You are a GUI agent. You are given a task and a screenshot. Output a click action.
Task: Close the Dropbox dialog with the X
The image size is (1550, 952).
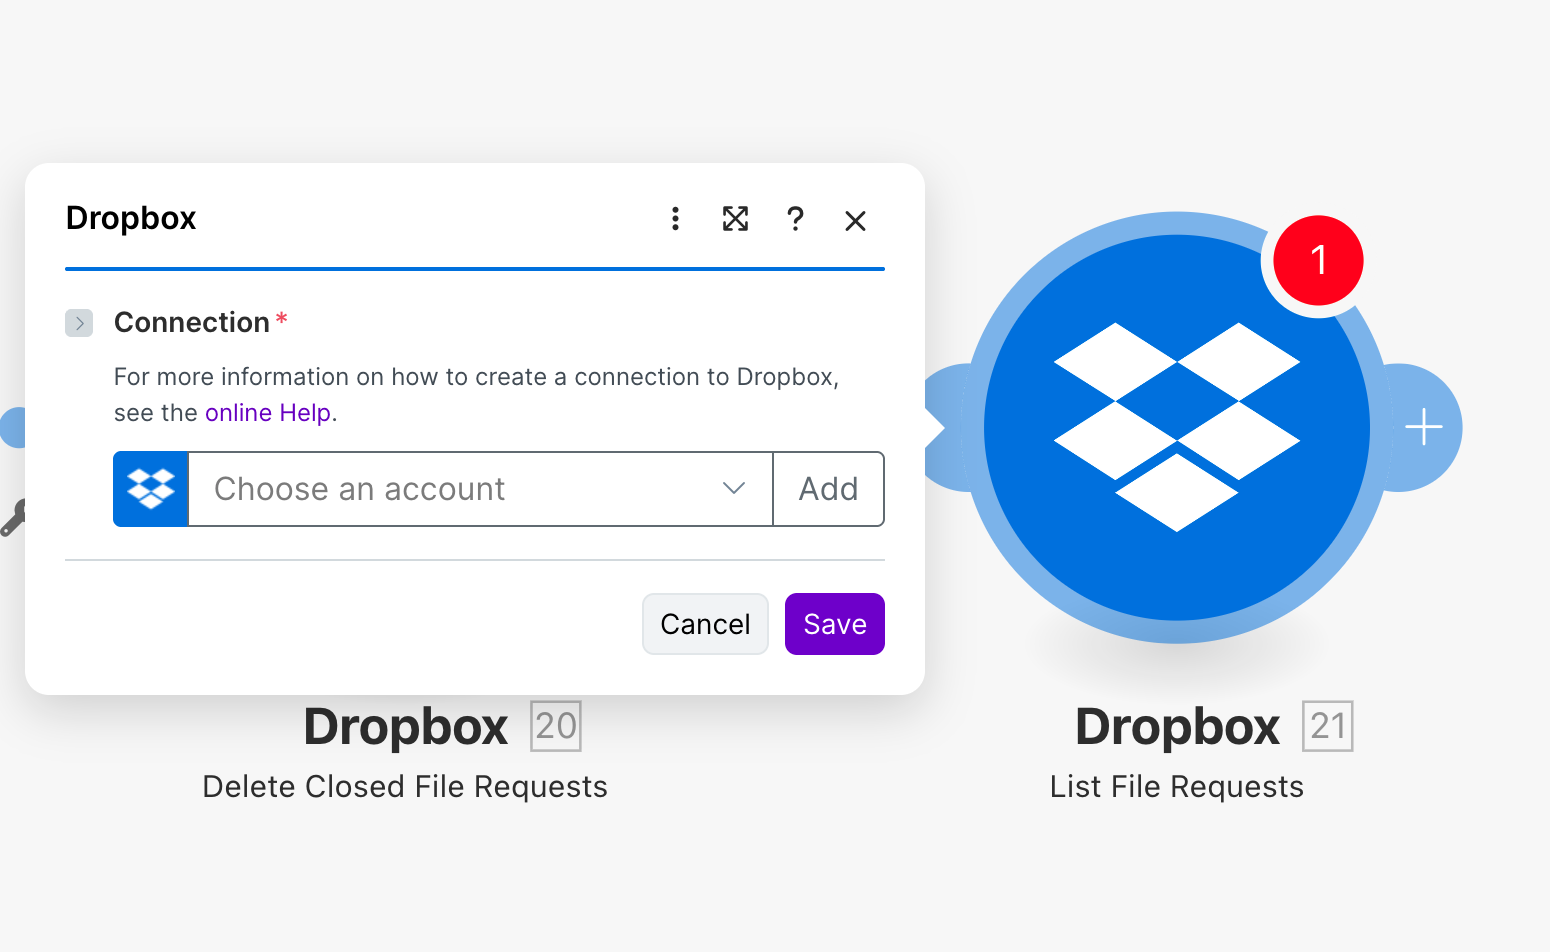855,220
